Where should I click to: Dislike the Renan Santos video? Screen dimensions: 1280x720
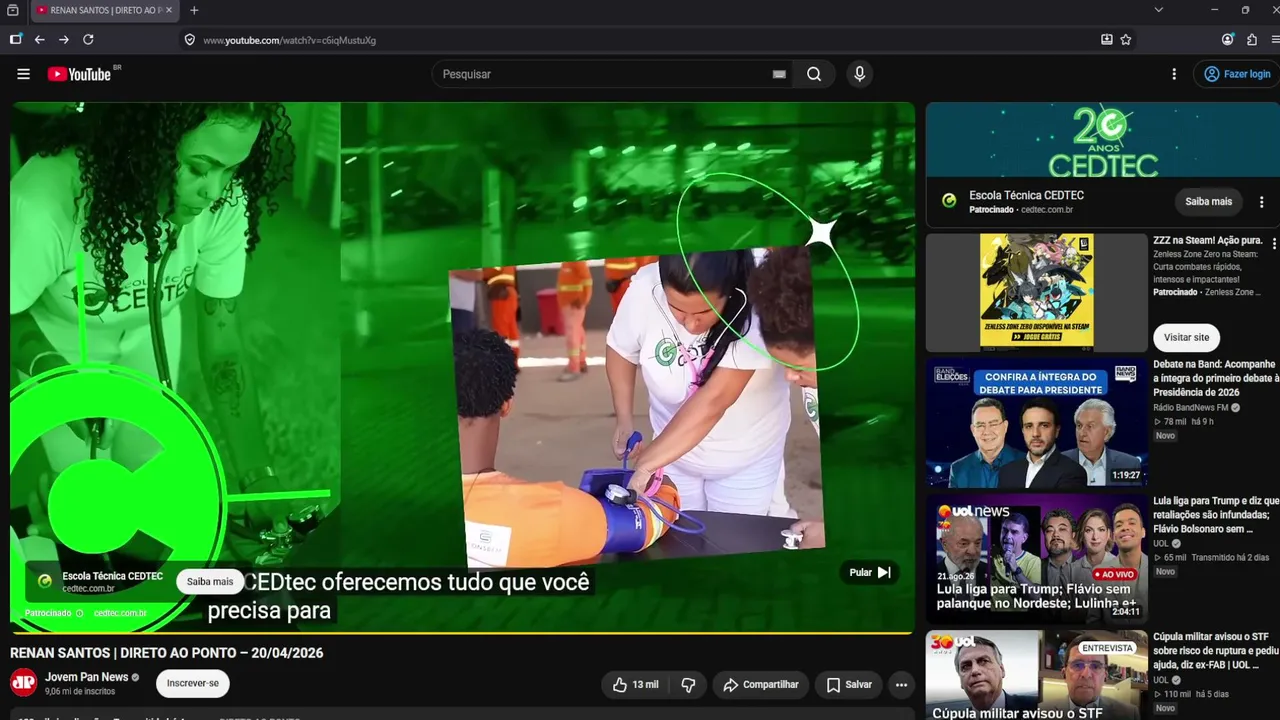(688, 685)
